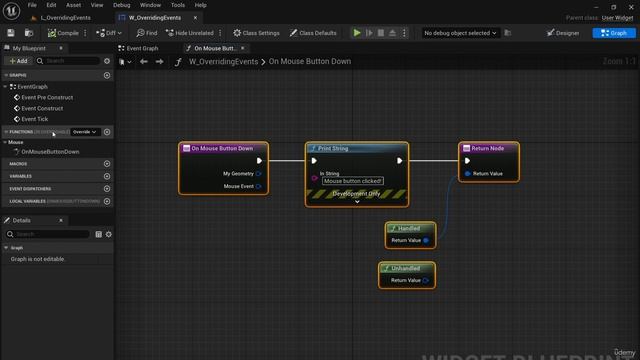Click the Print String In String field

pos(353,181)
